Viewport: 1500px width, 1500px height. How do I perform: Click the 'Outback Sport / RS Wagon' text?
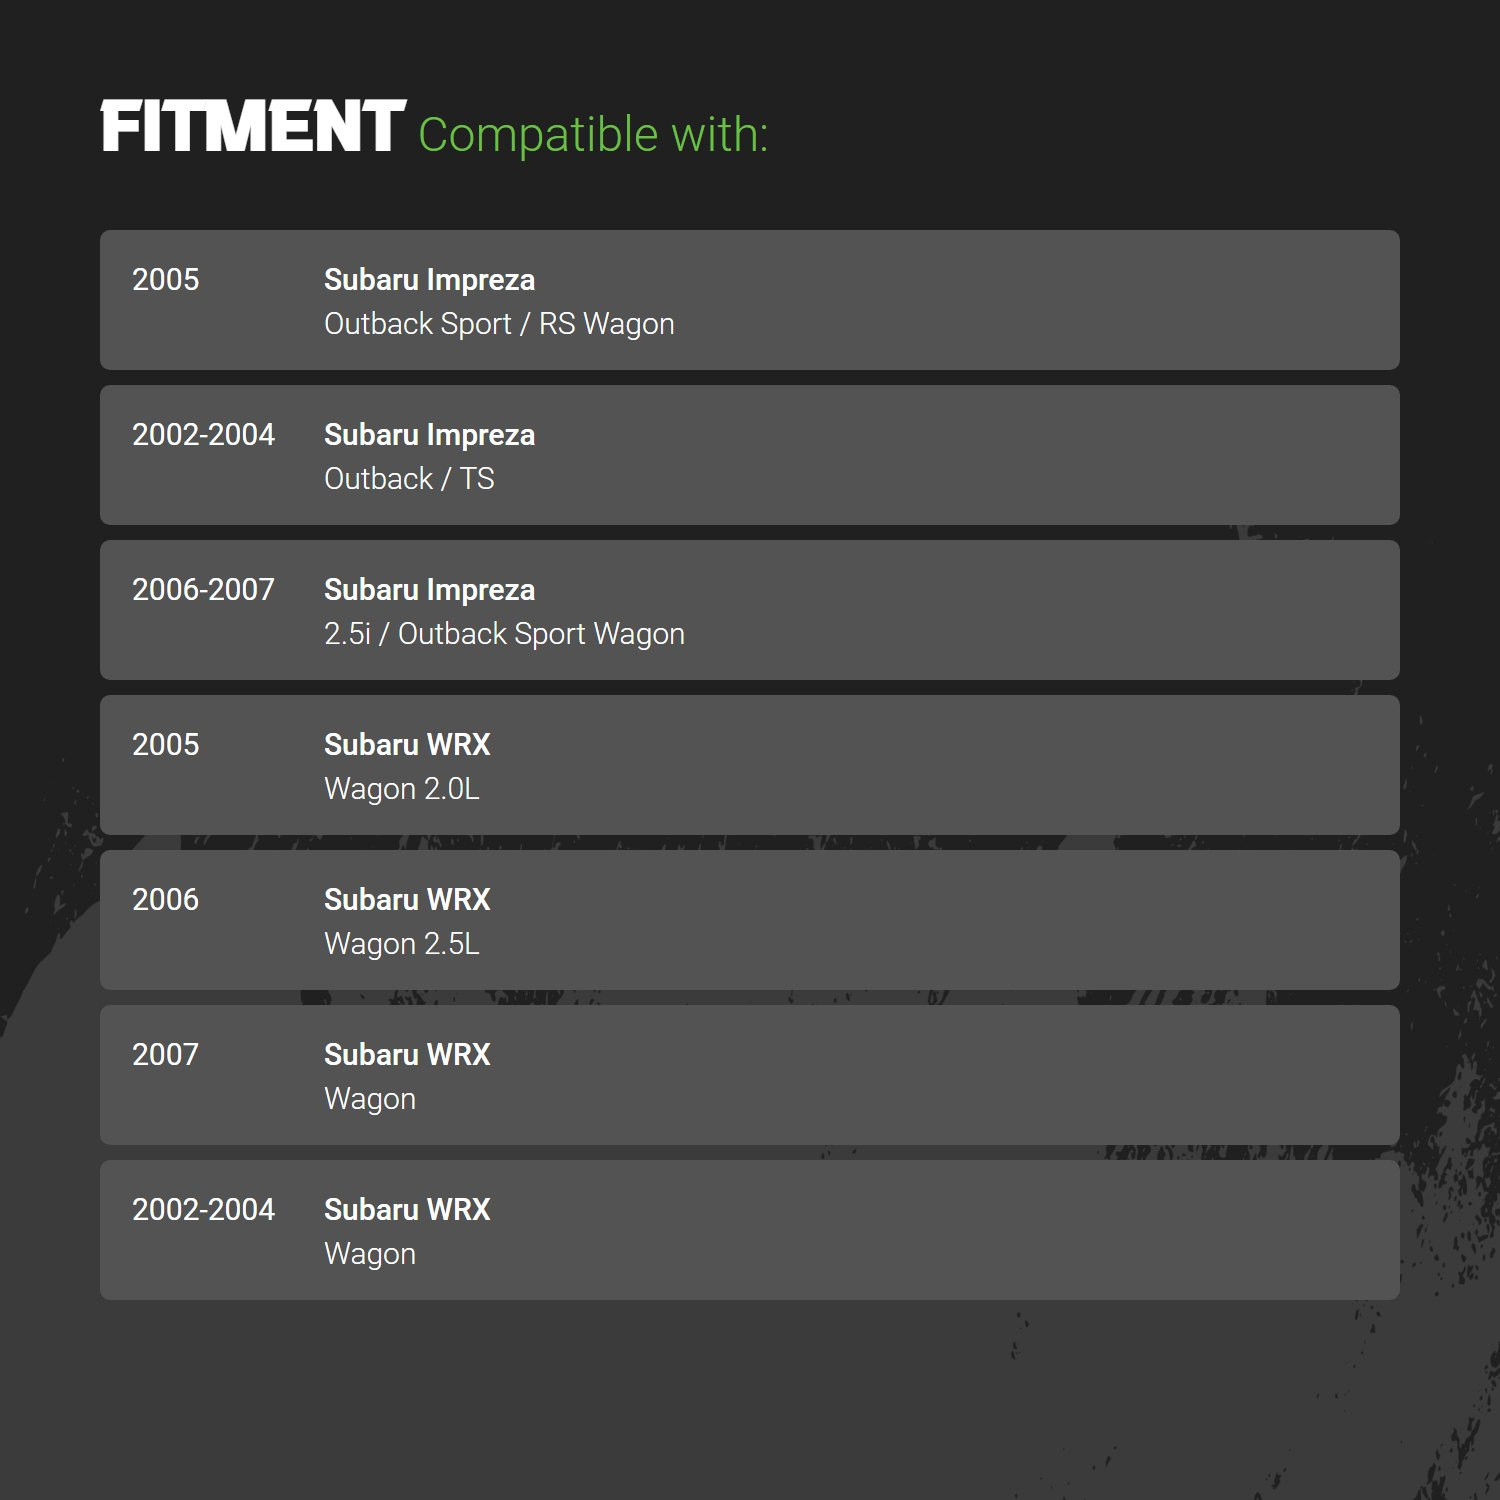pos(499,324)
